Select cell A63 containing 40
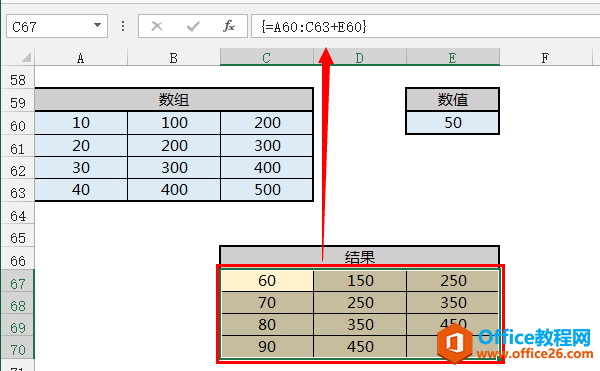 [x=81, y=190]
